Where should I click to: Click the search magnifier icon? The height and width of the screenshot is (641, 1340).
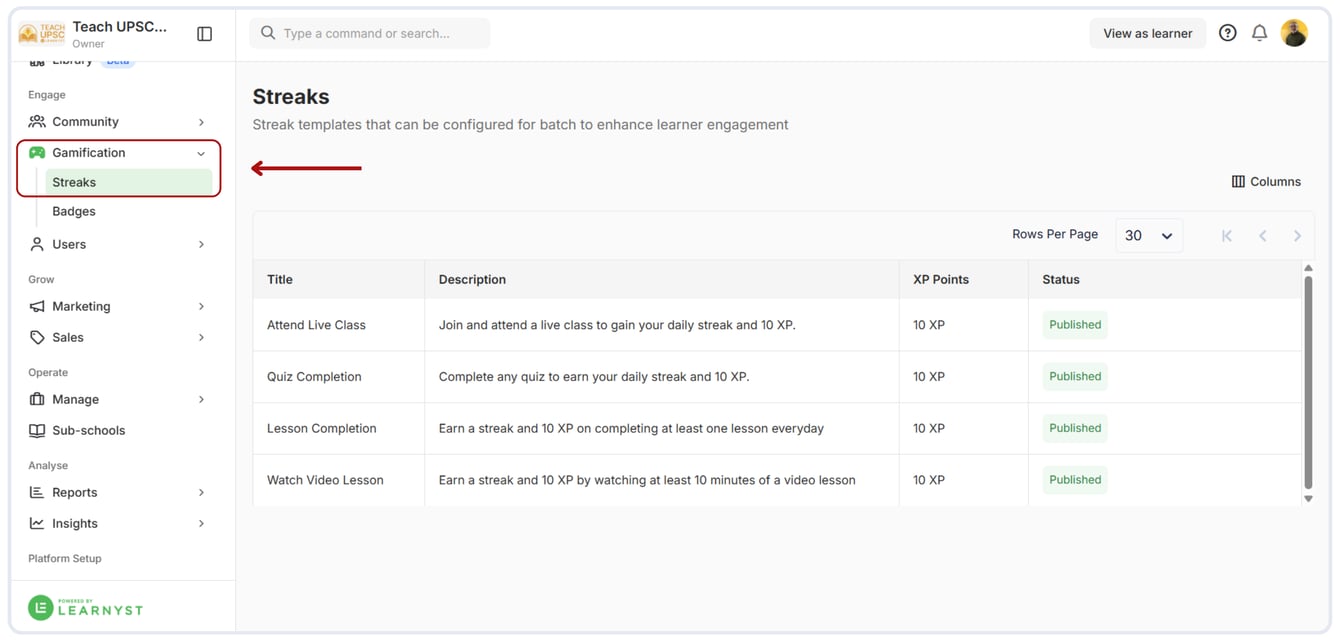pos(268,33)
